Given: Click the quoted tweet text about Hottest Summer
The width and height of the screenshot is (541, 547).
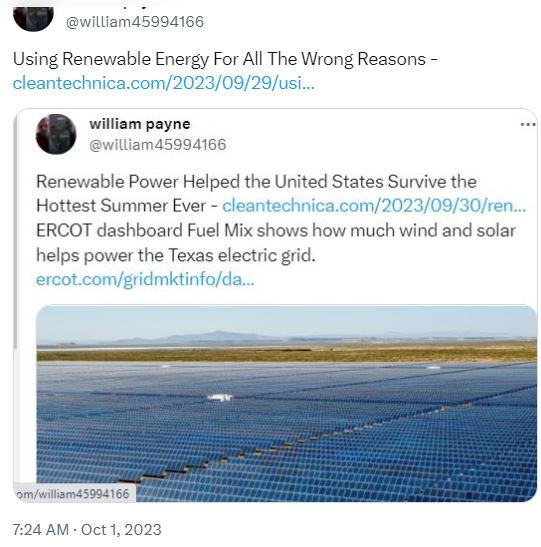Looking at the screenshot, I should pyautogui.click(x=256, y=194).
